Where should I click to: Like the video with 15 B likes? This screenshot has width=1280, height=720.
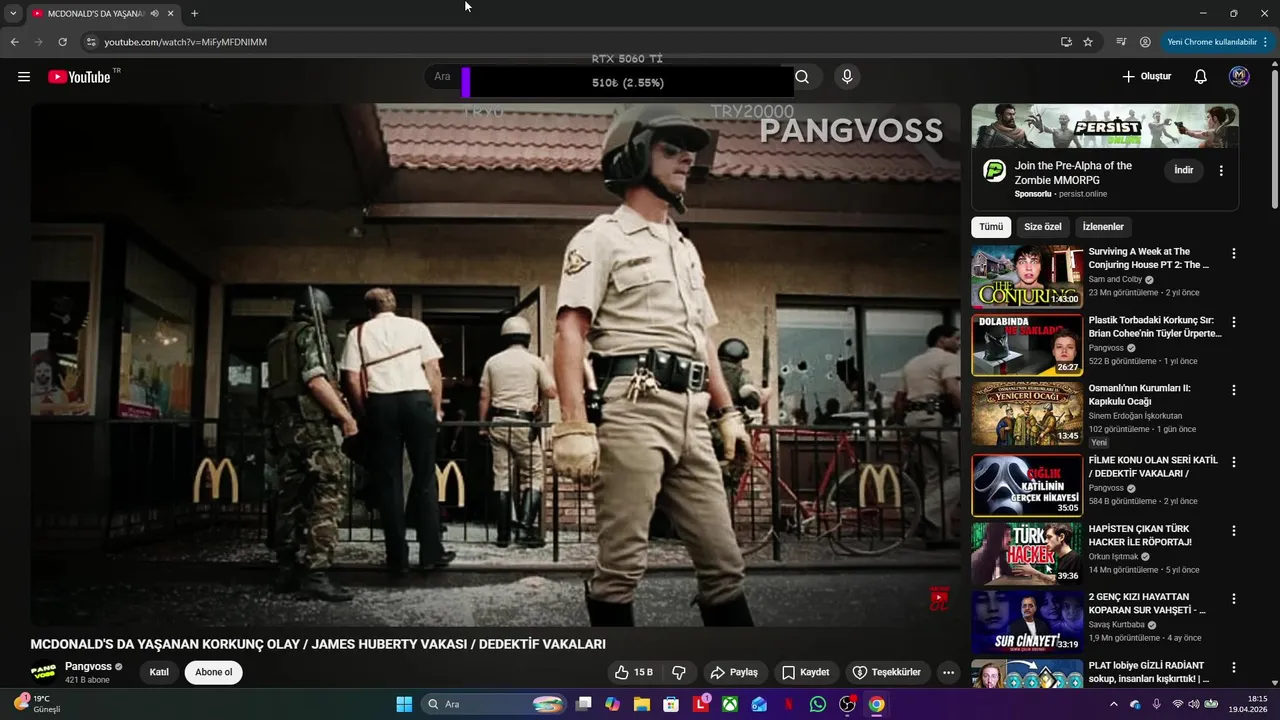(x=634, y=672)
